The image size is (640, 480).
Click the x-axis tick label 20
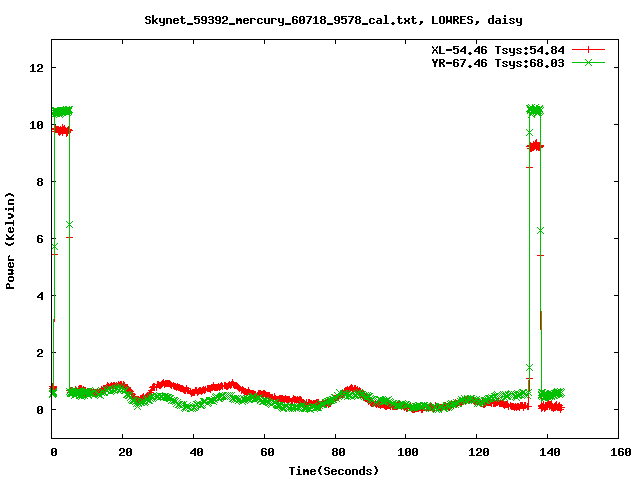point(125,452)
